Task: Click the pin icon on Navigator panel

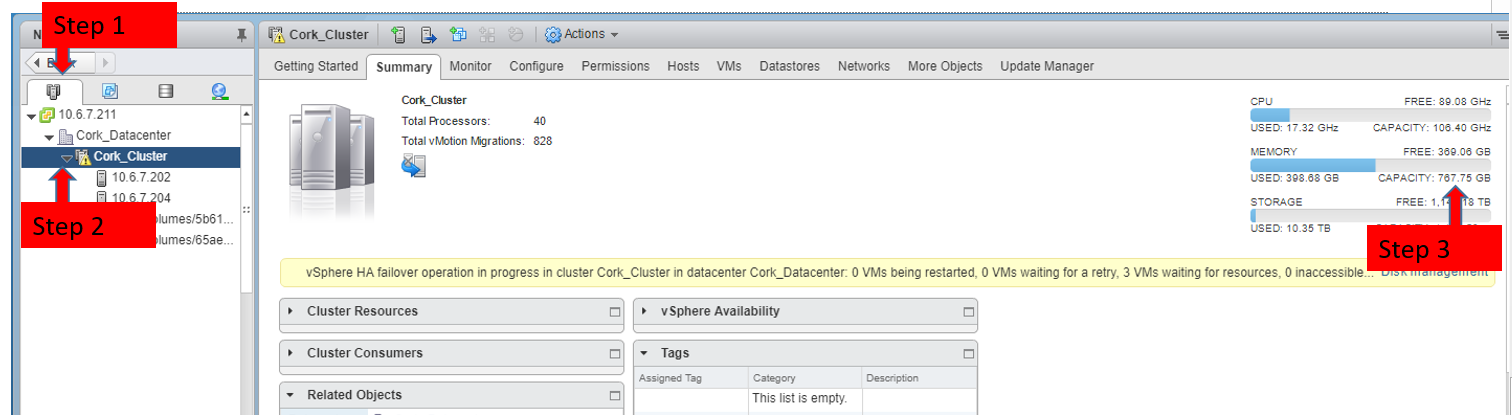Action: tap(240, 35)
